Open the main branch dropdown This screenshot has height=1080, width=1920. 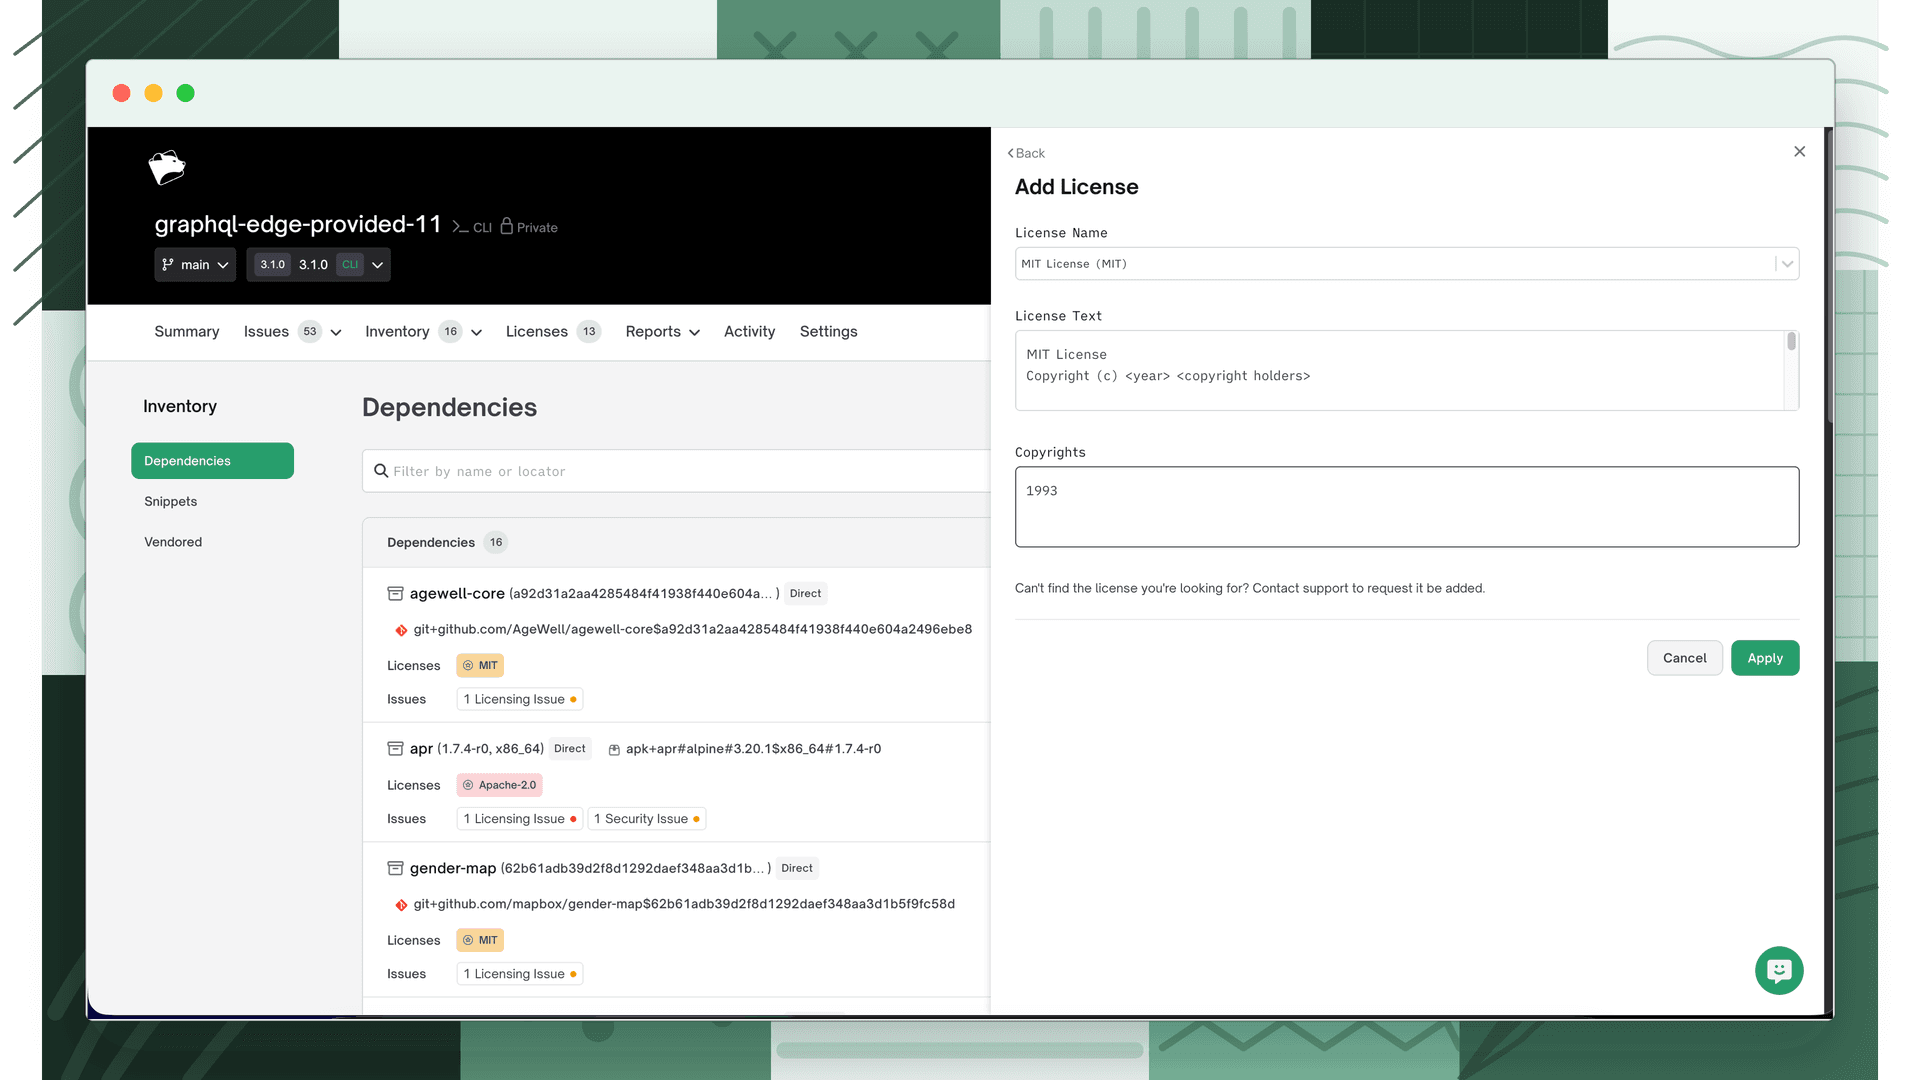pos(195,265)
